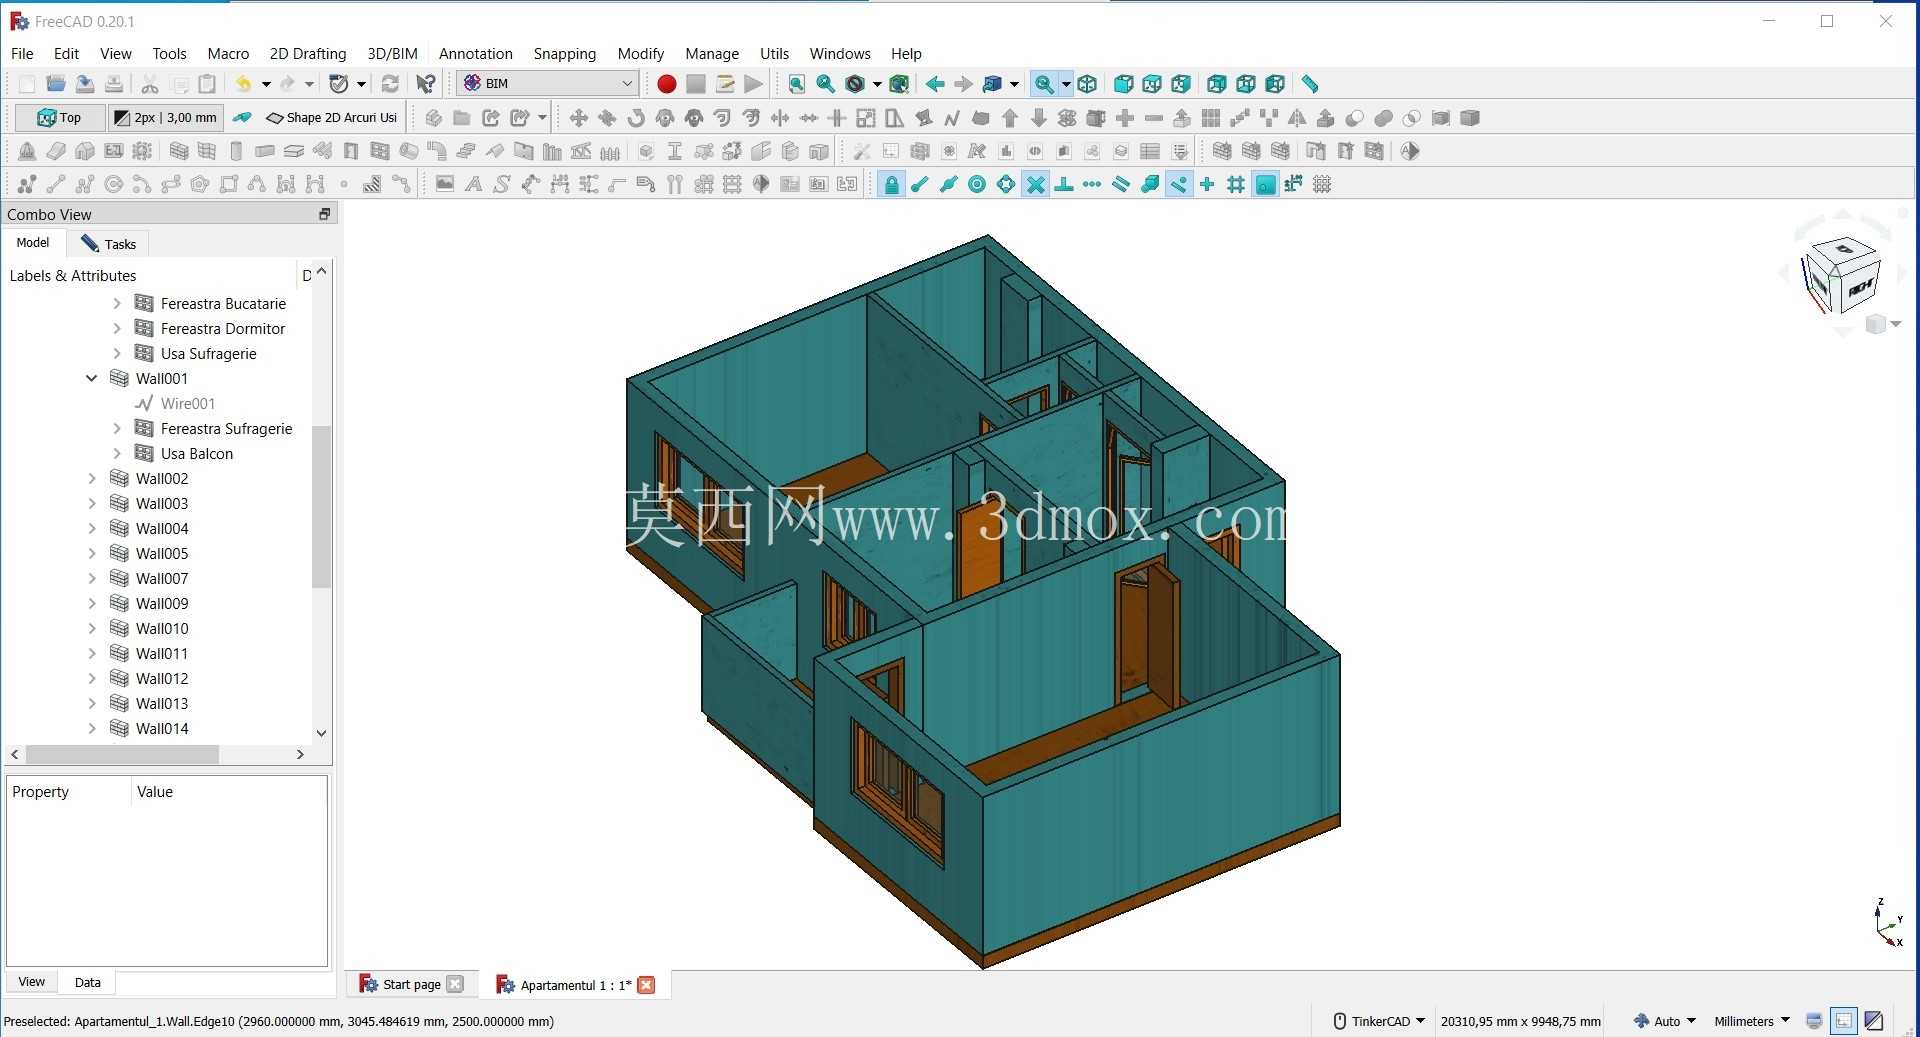Set the top view cube icon
This screenshot has width=1920, height=1037.
click(1152, 84)
